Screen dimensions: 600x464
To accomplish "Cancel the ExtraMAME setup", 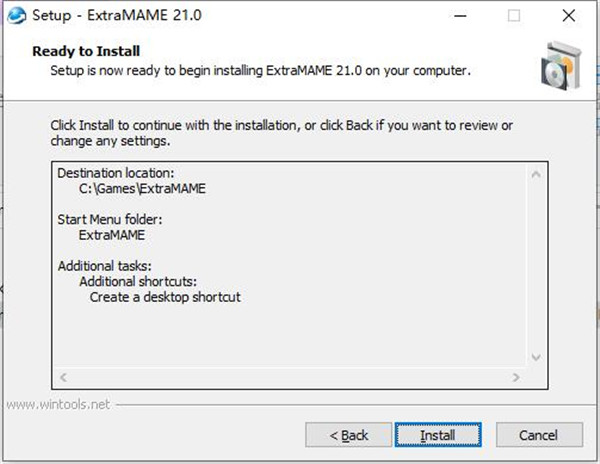I will click(539, 435).
